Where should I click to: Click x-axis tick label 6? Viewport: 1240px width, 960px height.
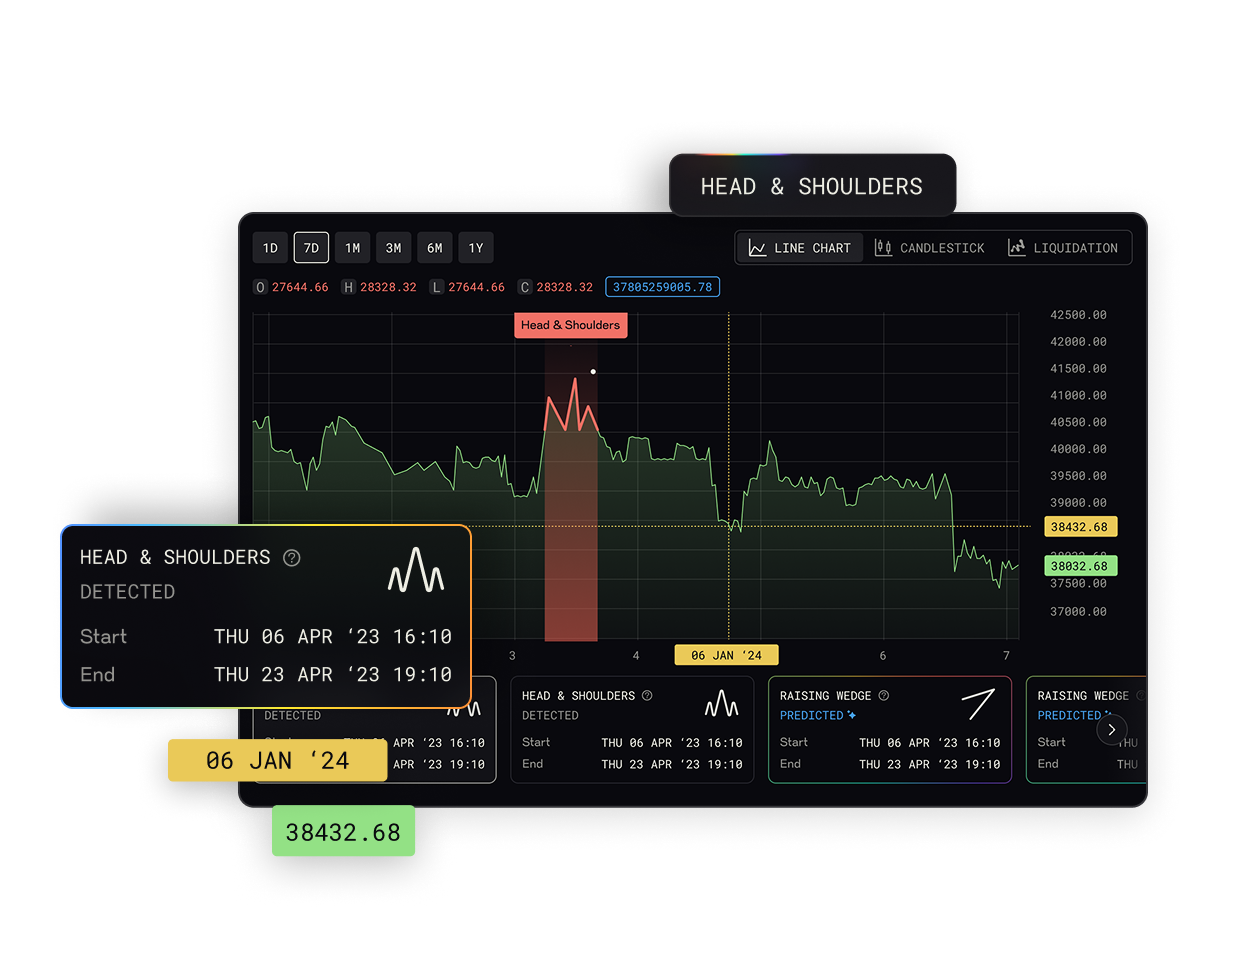[883, 656]
